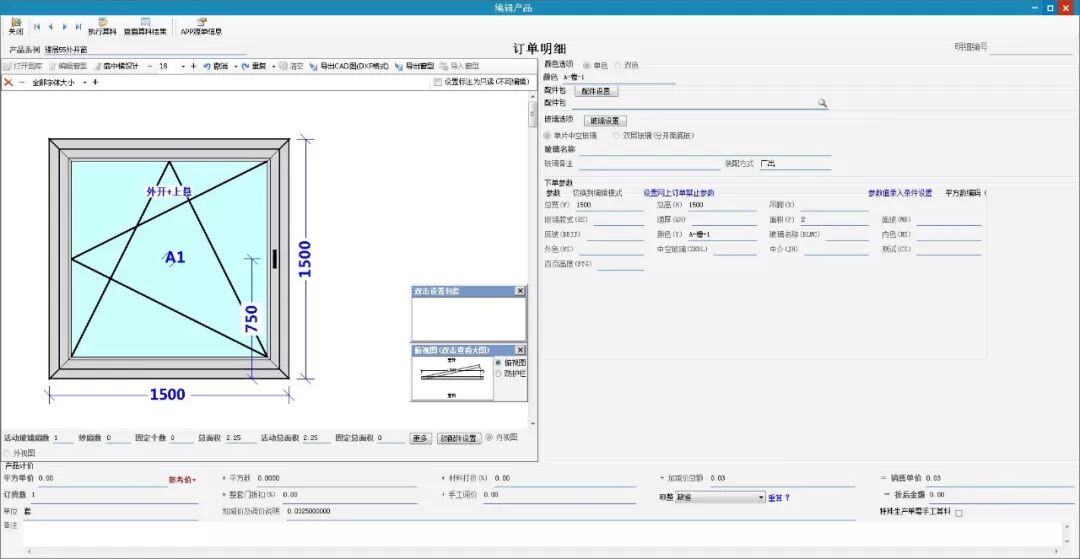Click the glass name (玻璃名称) input field
The height and width of the screenshot is (559, 1080).
[x=705, y=149]
